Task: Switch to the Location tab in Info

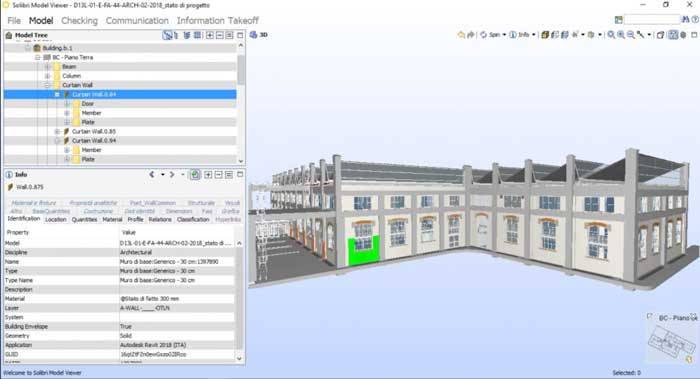Action: (56, 220)
